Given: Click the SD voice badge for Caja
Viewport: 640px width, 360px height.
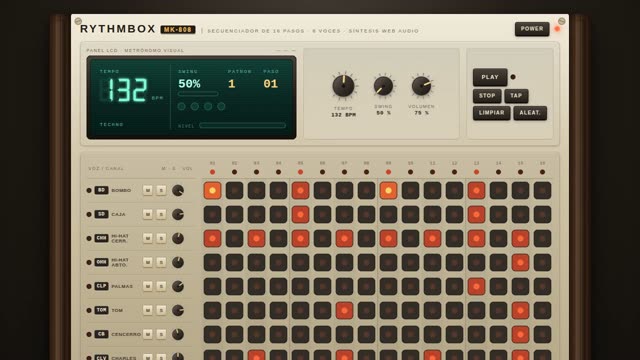Looking at the screenshot, I should [x=102, y=214].
